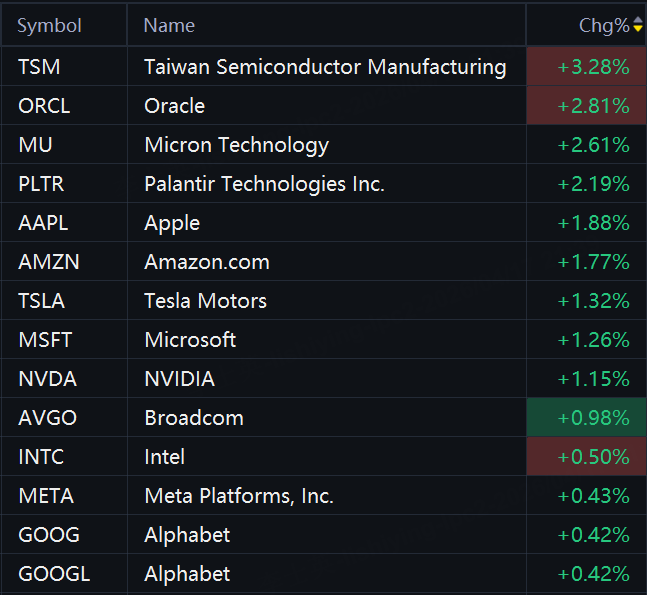
Task: Sort by the Symbol column header
Action: click(50, 25)
